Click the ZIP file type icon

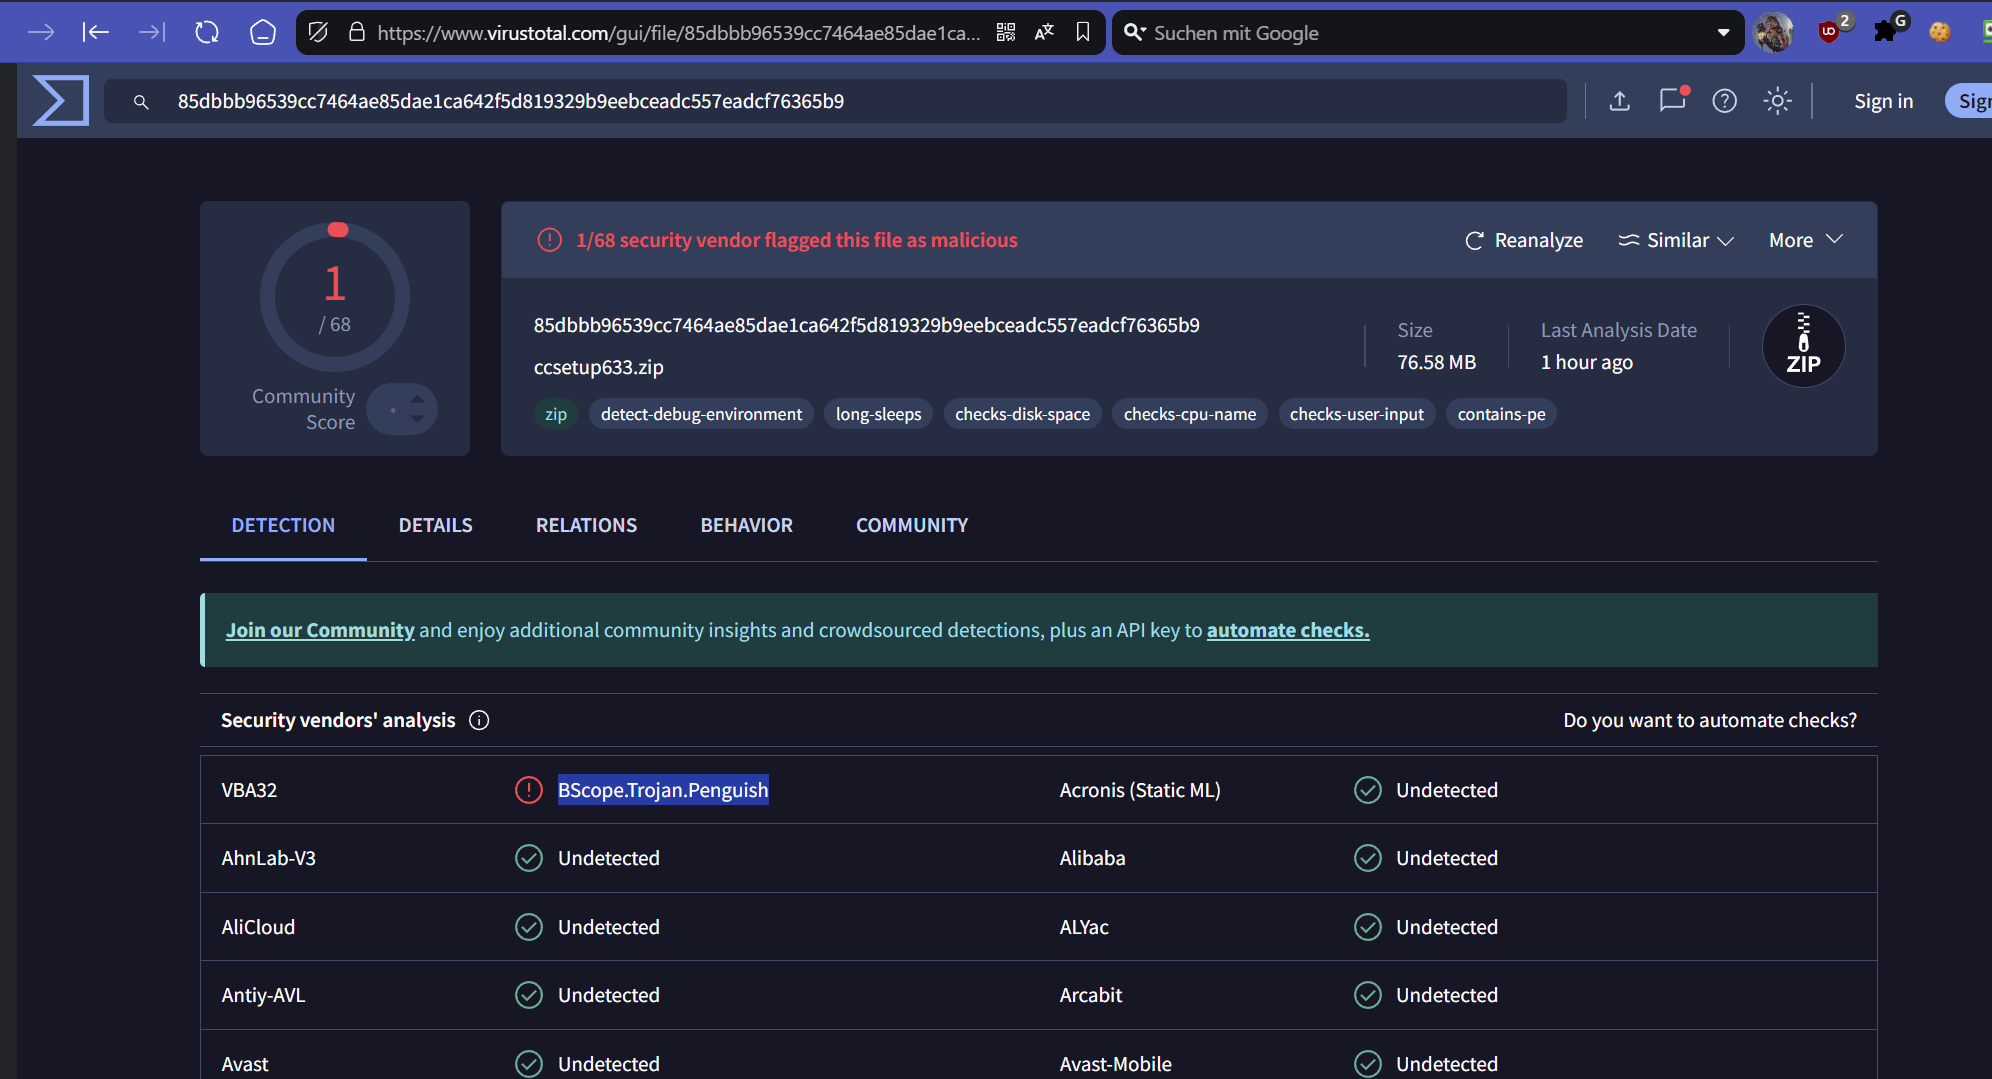tap(1803, 345)
